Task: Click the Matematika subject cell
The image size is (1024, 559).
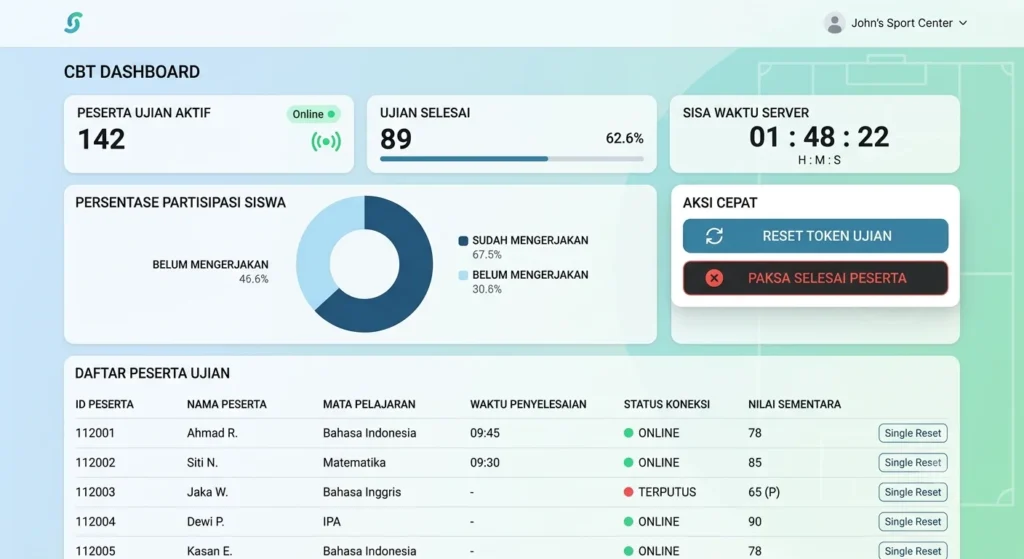Action: (x=354, y=462)
